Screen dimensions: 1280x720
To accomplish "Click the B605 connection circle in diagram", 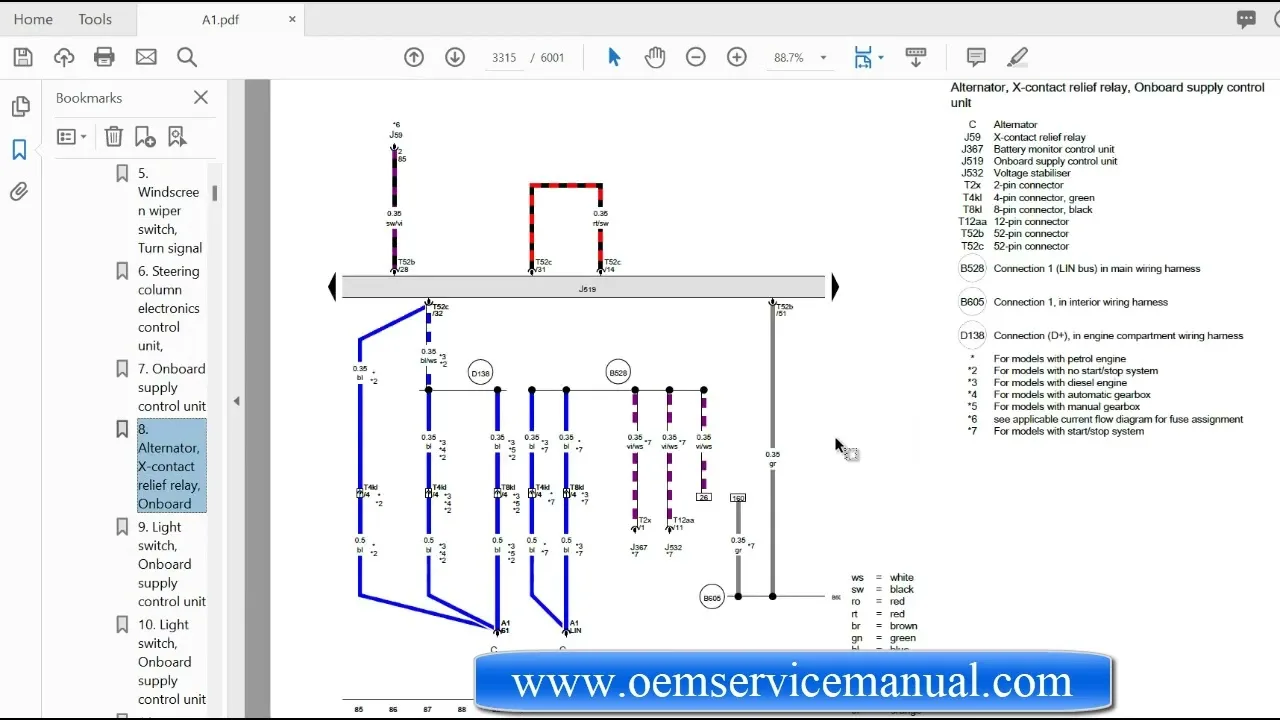I will click(x=711, y=598).
